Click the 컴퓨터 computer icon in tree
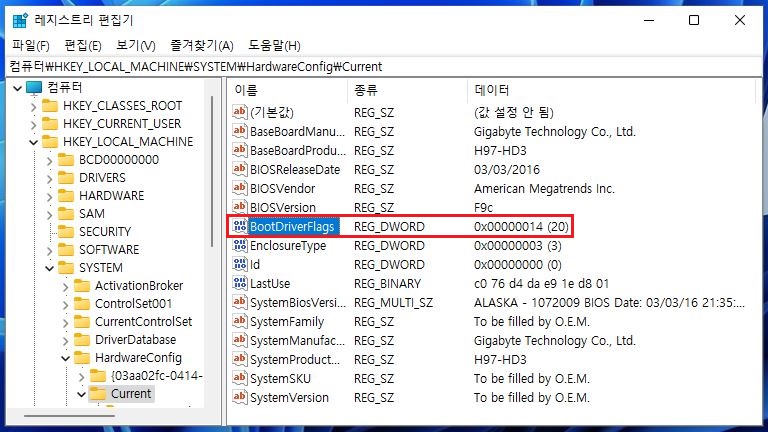 [x=34, y=88]
